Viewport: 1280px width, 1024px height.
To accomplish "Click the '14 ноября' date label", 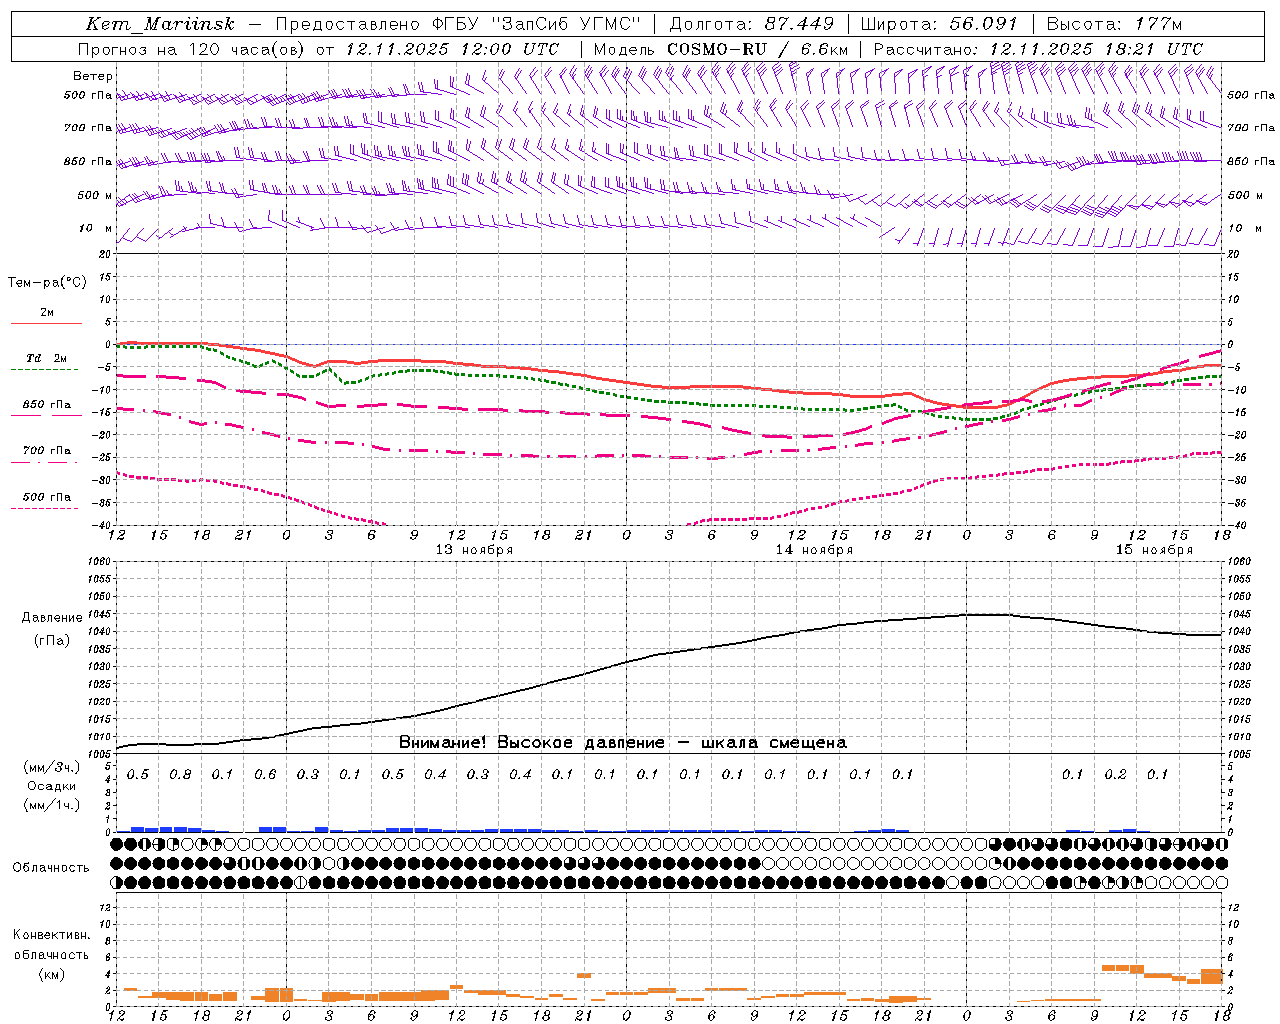I will [814, 550].
